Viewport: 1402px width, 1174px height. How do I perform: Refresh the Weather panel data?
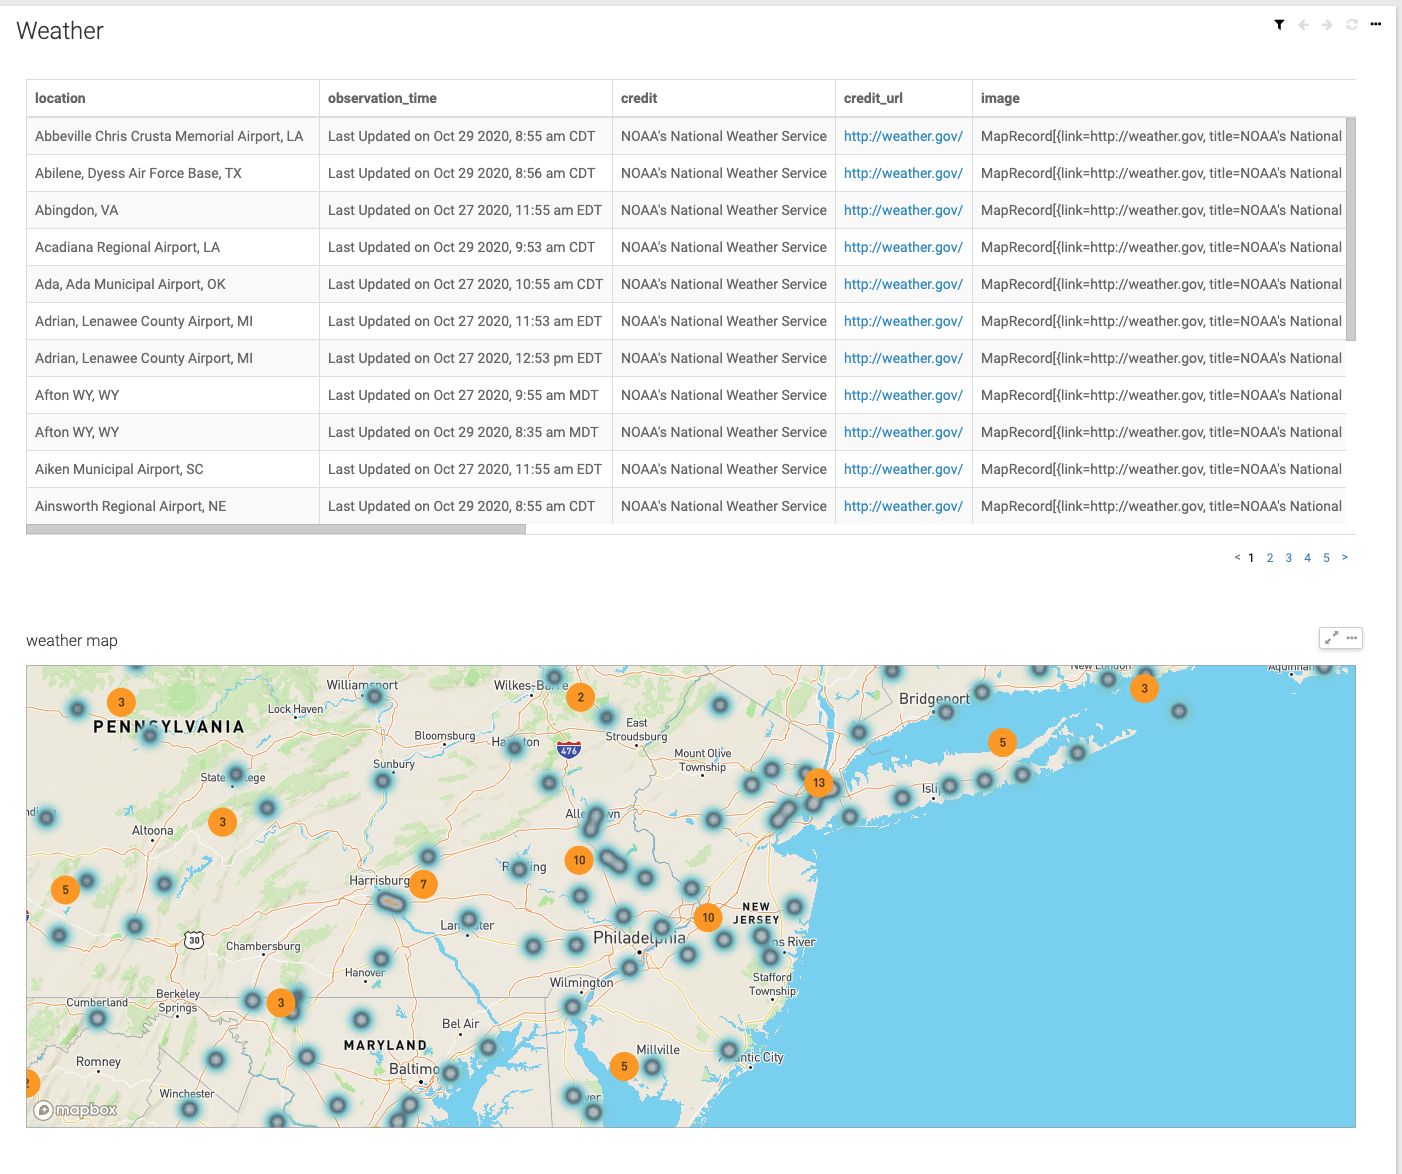coord(1351,24)
